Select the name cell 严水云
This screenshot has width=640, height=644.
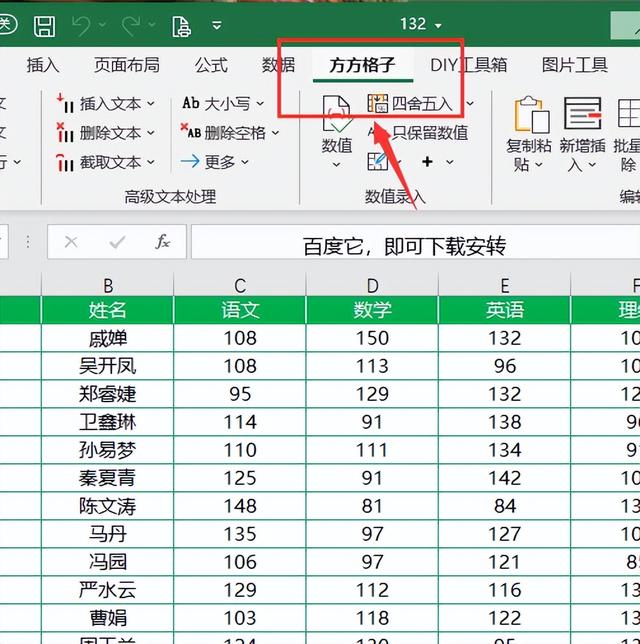(108, 590)
